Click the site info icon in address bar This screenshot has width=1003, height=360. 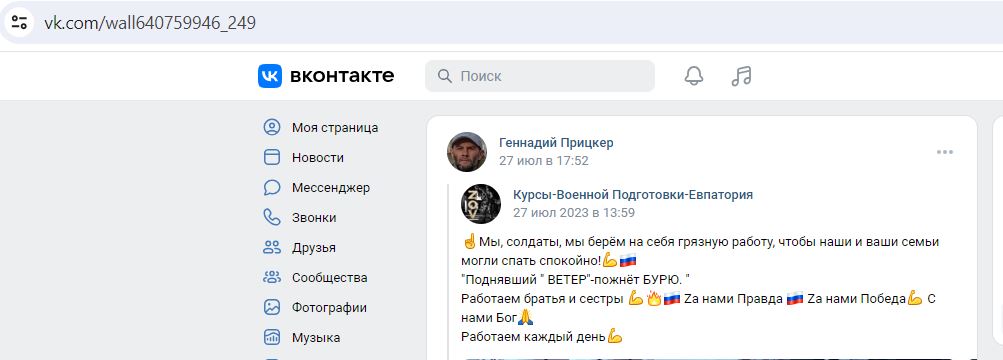(19, 23)
